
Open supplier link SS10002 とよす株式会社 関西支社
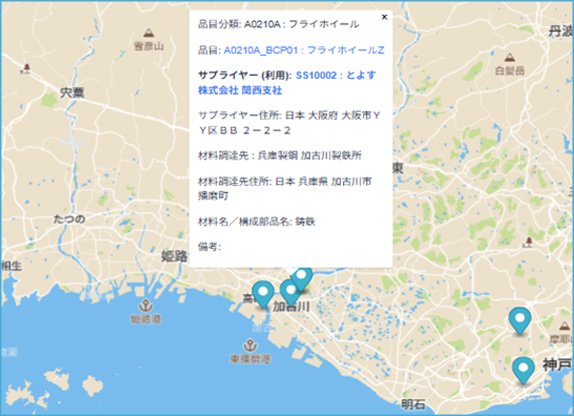(x=287, y=83)
